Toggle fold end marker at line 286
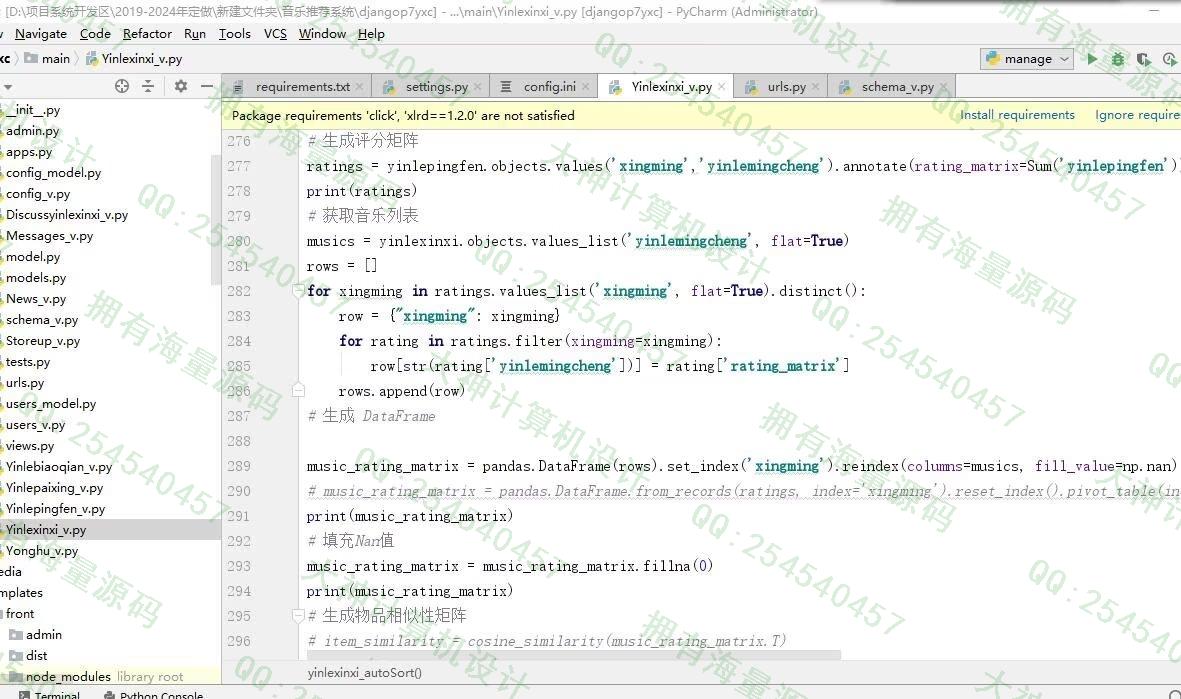This screenshot has height=699, width=1181. [x=298, y=390]
